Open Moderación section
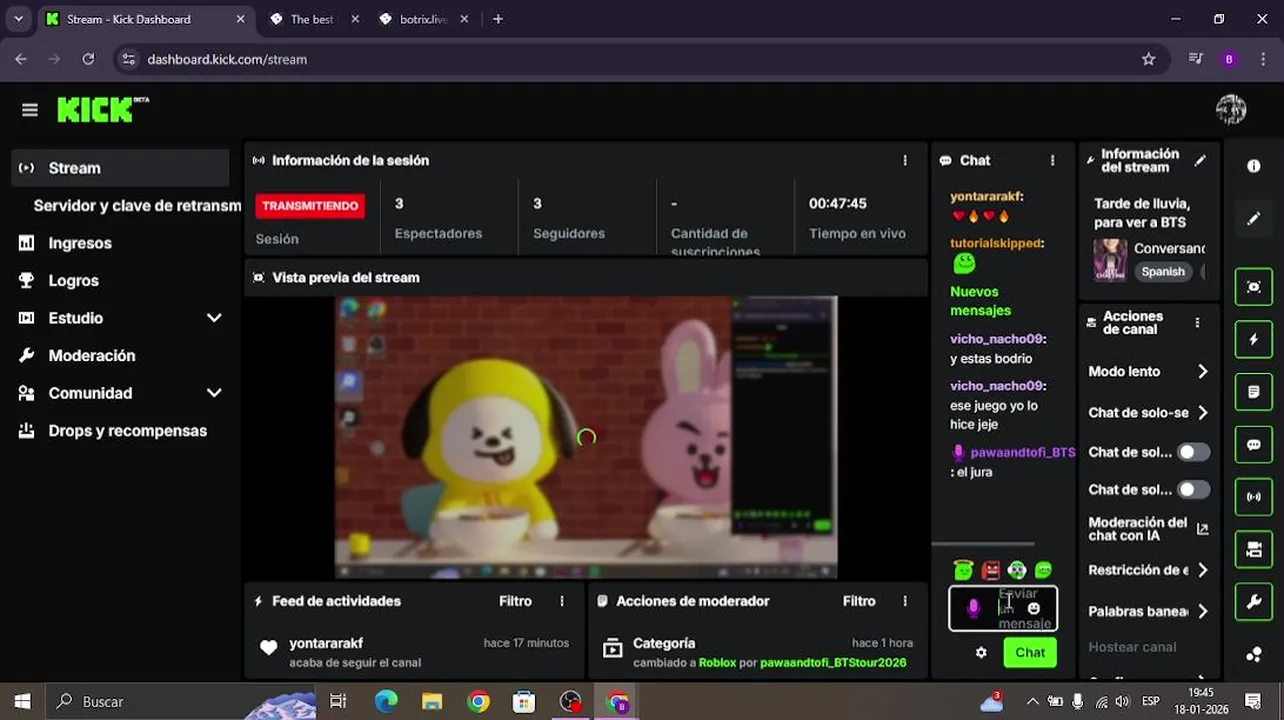This screenshot has width=1284, height=720. [x=92, y=355]
